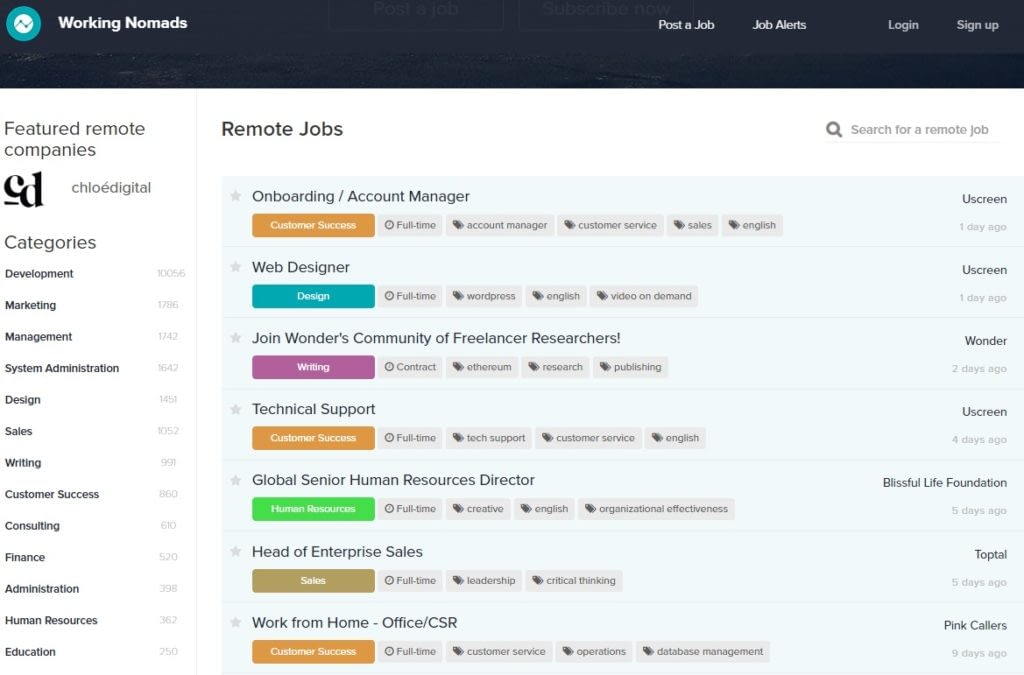Star the Onboarding / Account Manager job
The height and width of the screenshot is (675, 1024).
point(236,196)
